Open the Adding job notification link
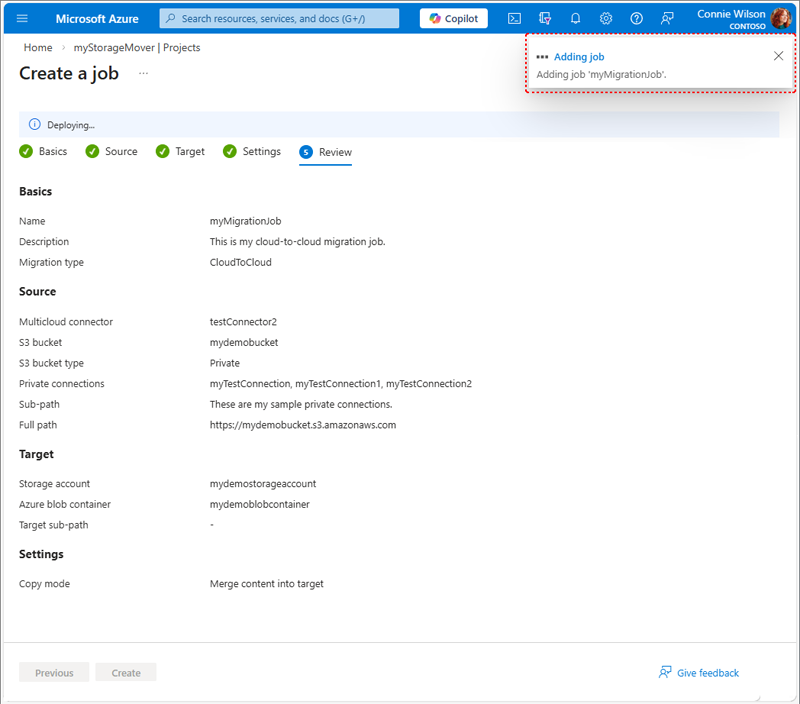800x704 pixels. pyautogui.click(x=579, y=57)
